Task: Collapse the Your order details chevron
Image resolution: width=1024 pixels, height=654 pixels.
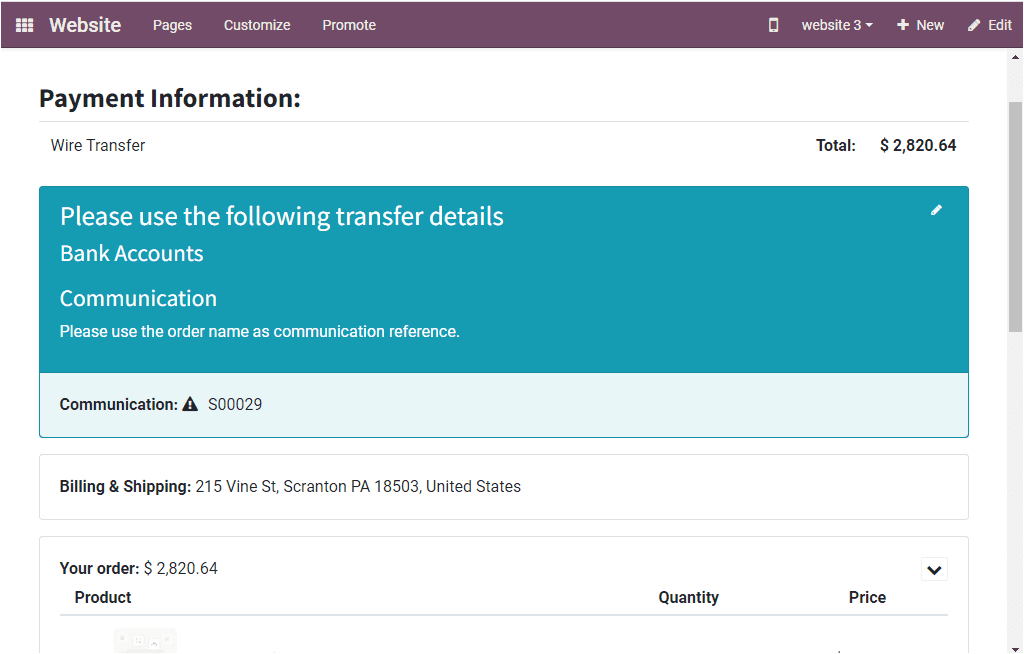Action: [934, 568]
